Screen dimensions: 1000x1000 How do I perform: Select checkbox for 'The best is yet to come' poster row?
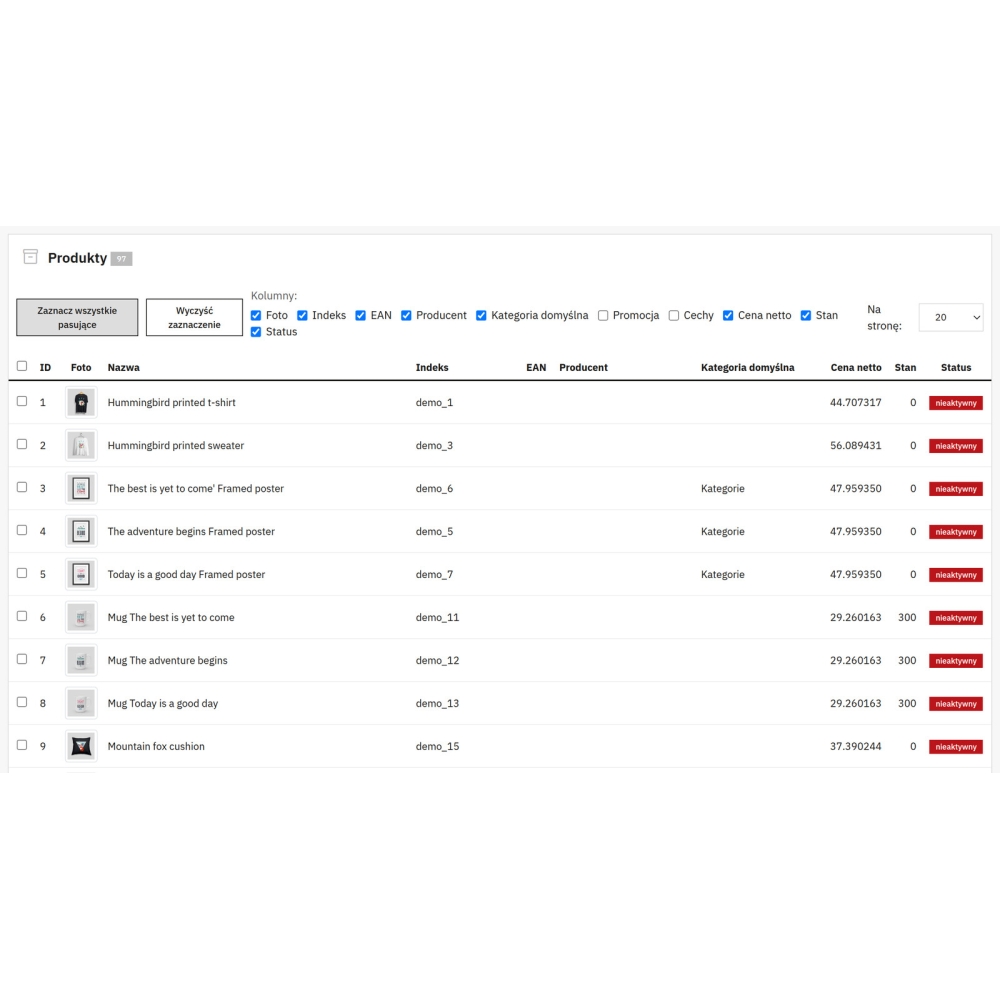pos(22,487)
